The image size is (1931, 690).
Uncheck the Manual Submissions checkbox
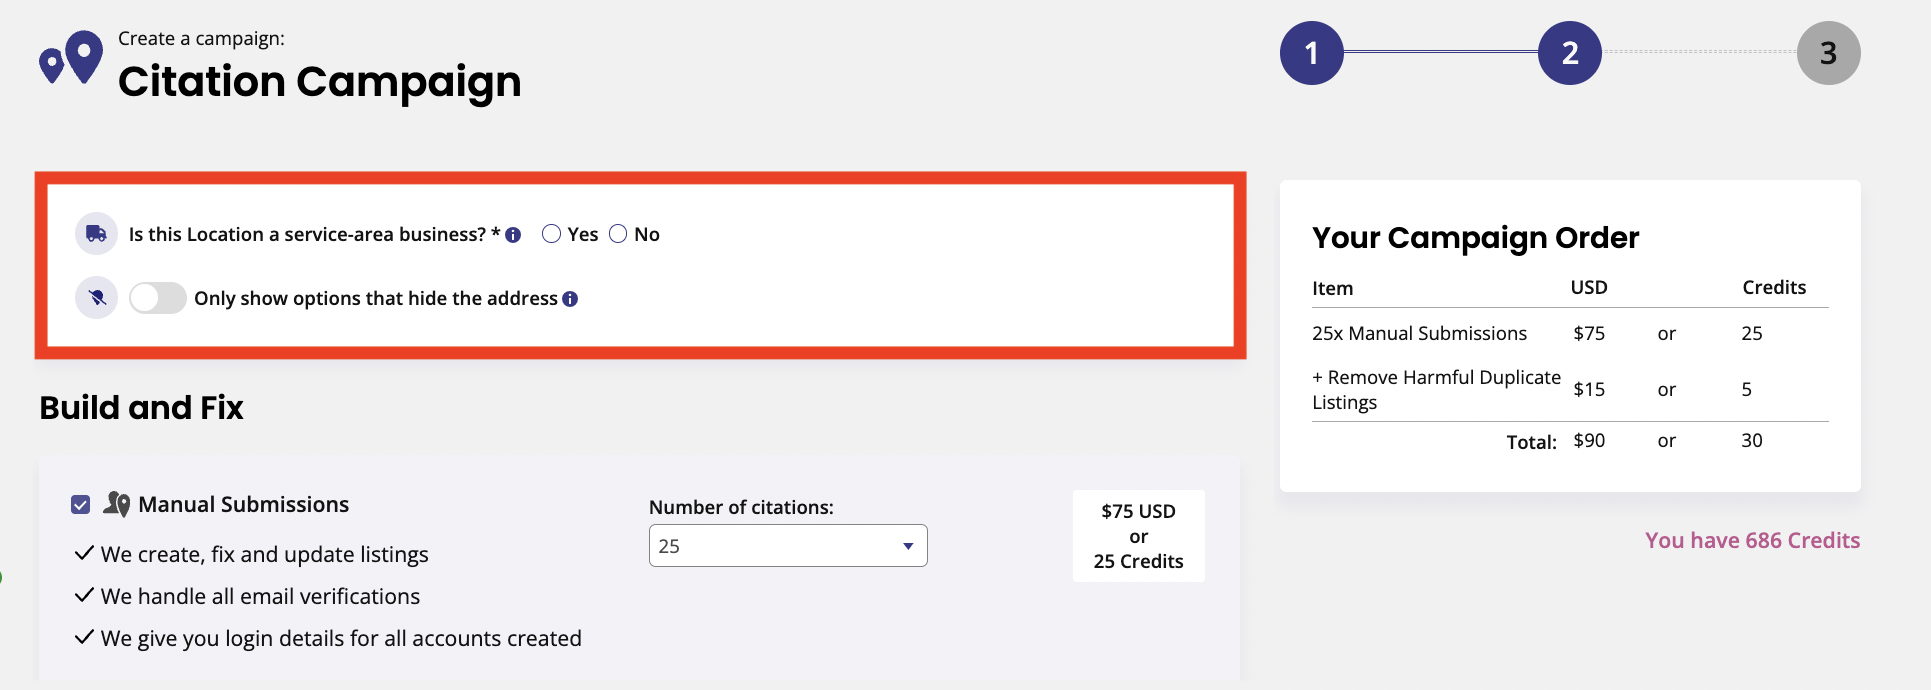click(x=81, y=505)
